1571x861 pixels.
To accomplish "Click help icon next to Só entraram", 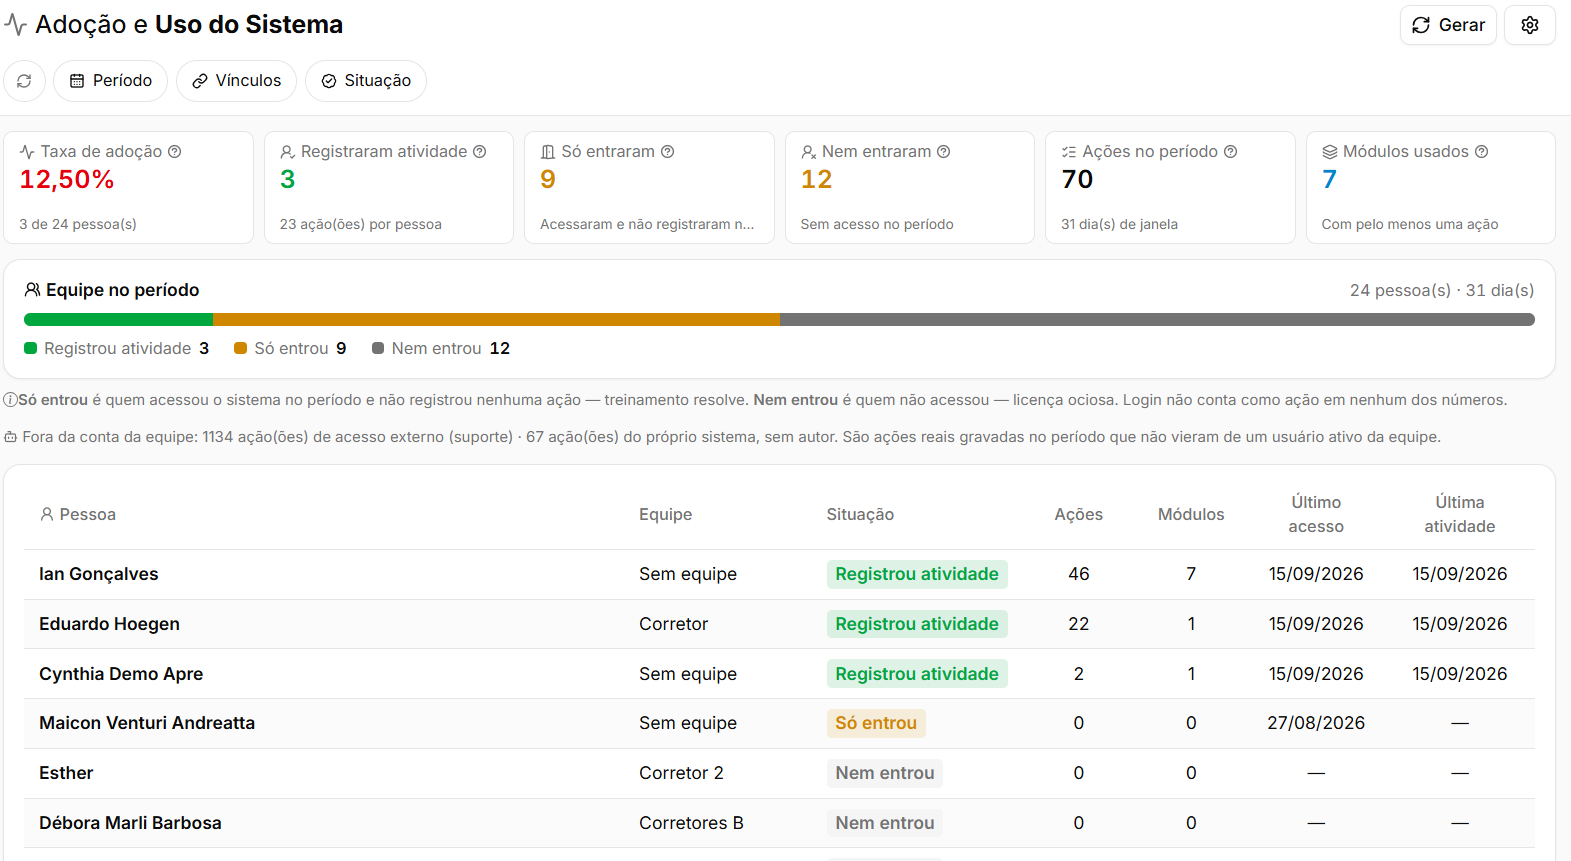I will [x=667, y=152].
